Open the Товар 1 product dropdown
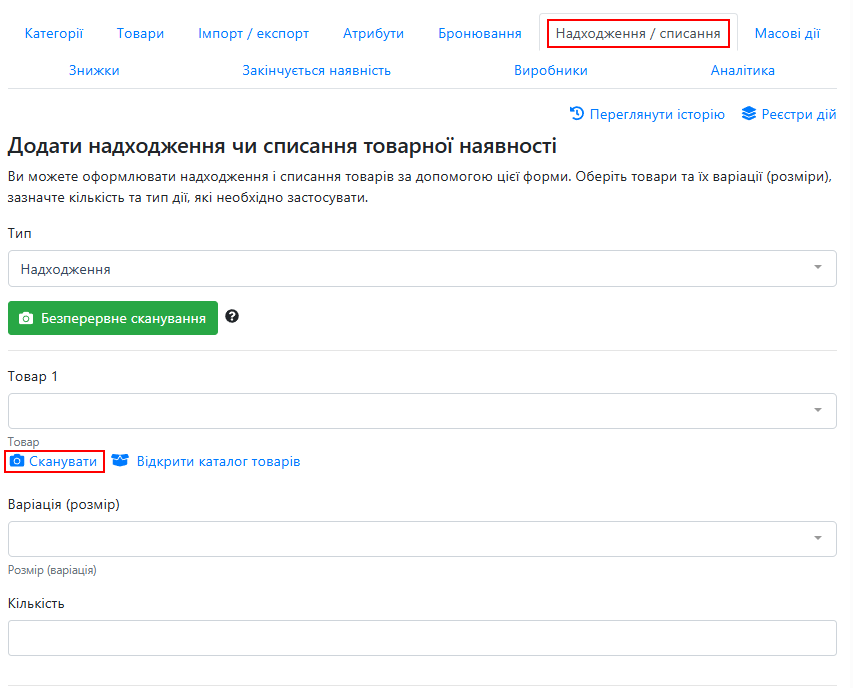The height and width of the screenshot is (688, 853). [x=422, y=411]
